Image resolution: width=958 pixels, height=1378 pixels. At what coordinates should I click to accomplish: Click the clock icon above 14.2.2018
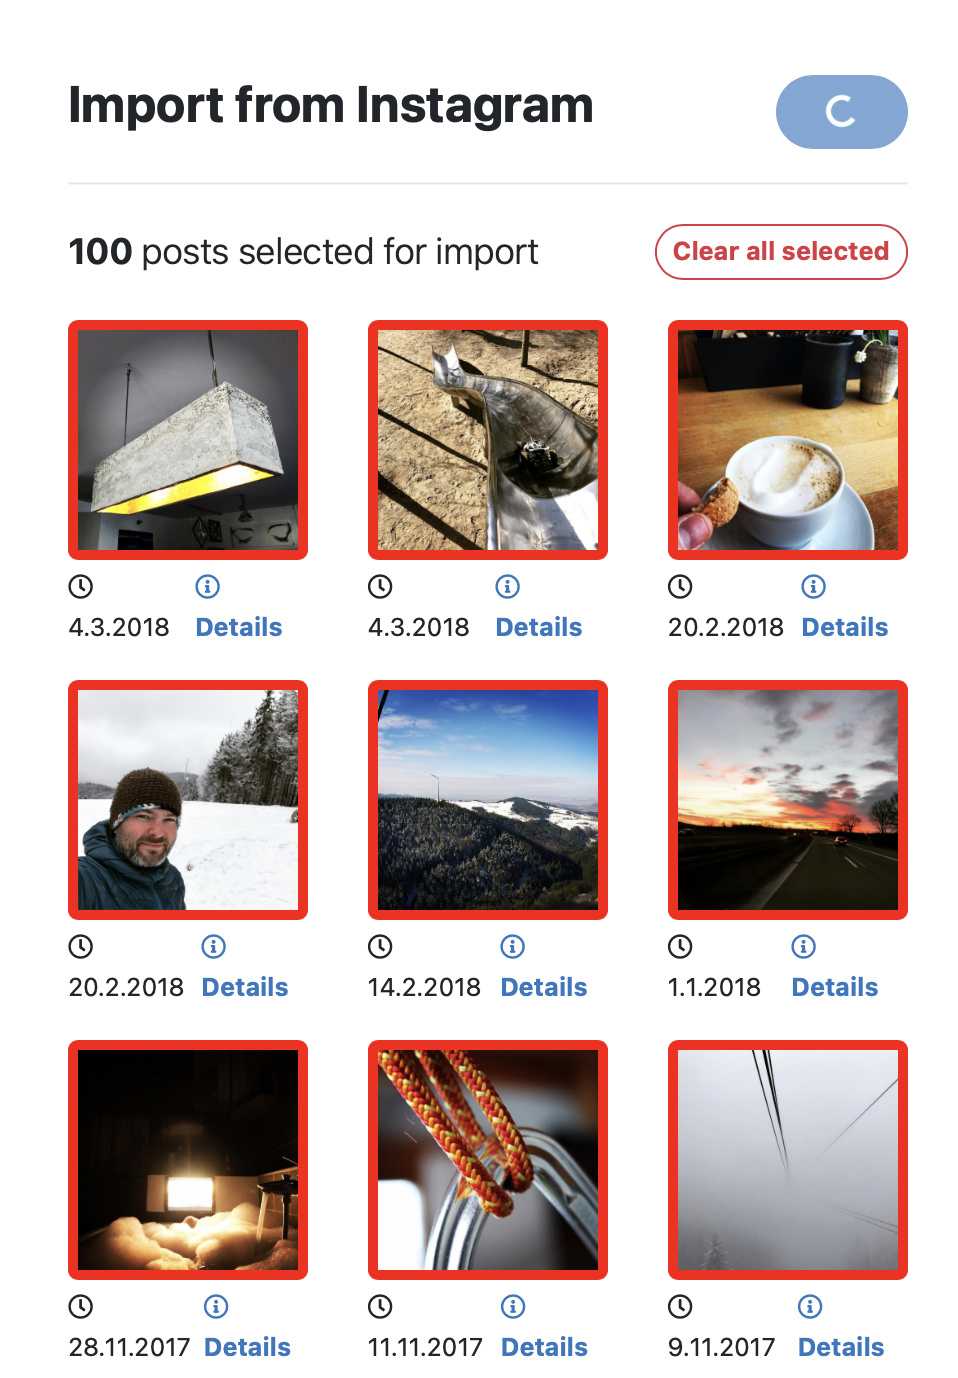[x=380, y=946]
